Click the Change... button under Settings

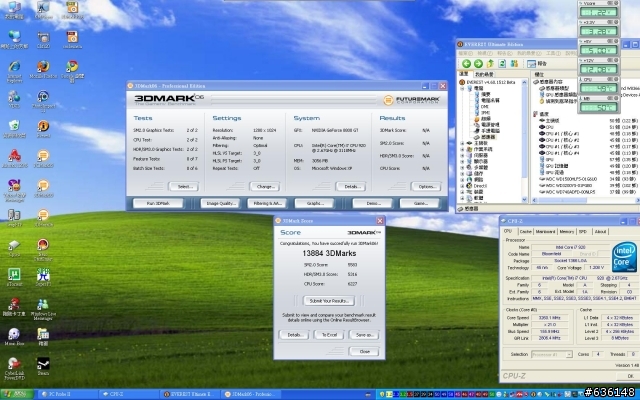click(x=265, y=187)
